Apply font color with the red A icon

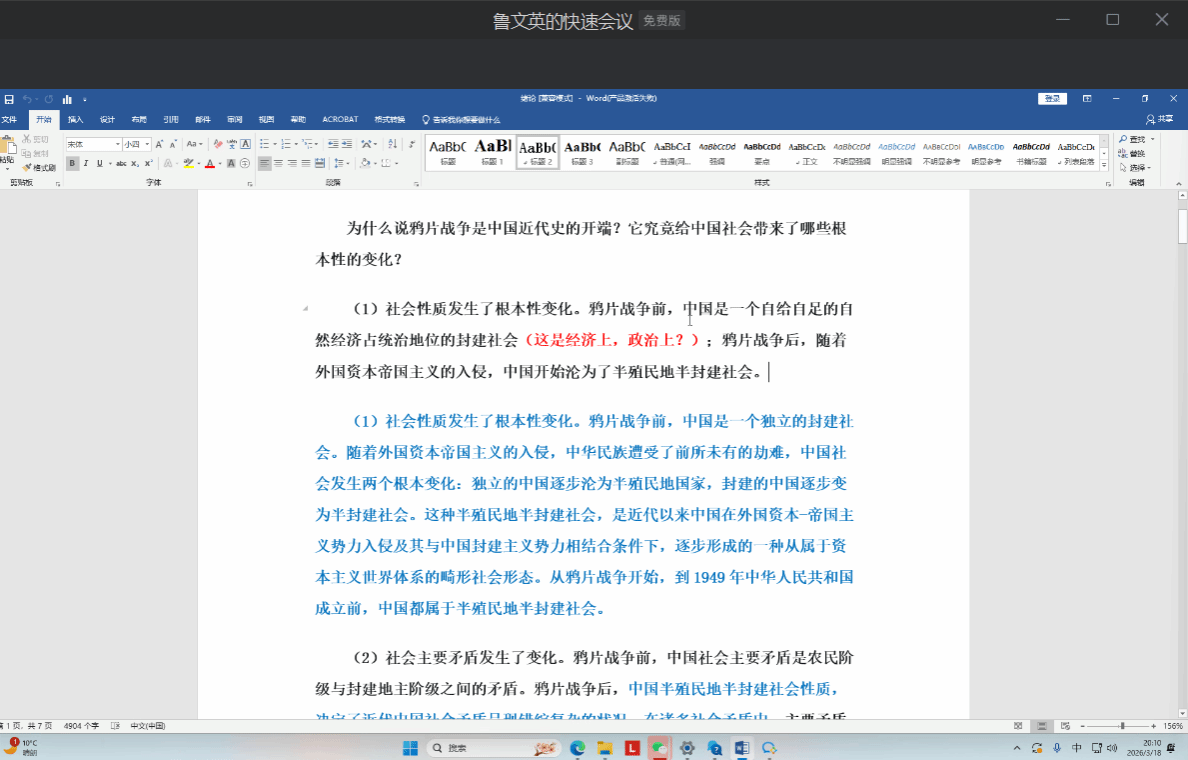(210, 163)
